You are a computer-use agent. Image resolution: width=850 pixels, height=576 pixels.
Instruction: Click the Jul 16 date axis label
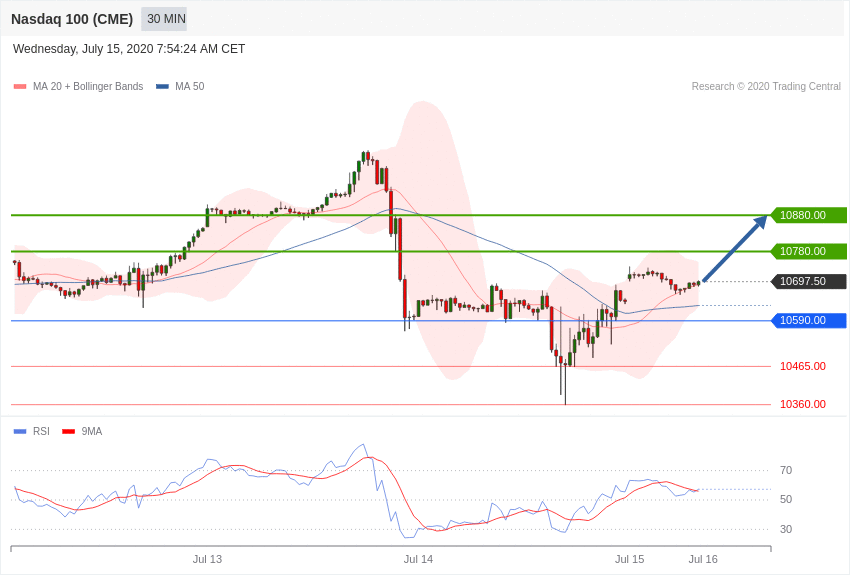(x=703, y=559)
